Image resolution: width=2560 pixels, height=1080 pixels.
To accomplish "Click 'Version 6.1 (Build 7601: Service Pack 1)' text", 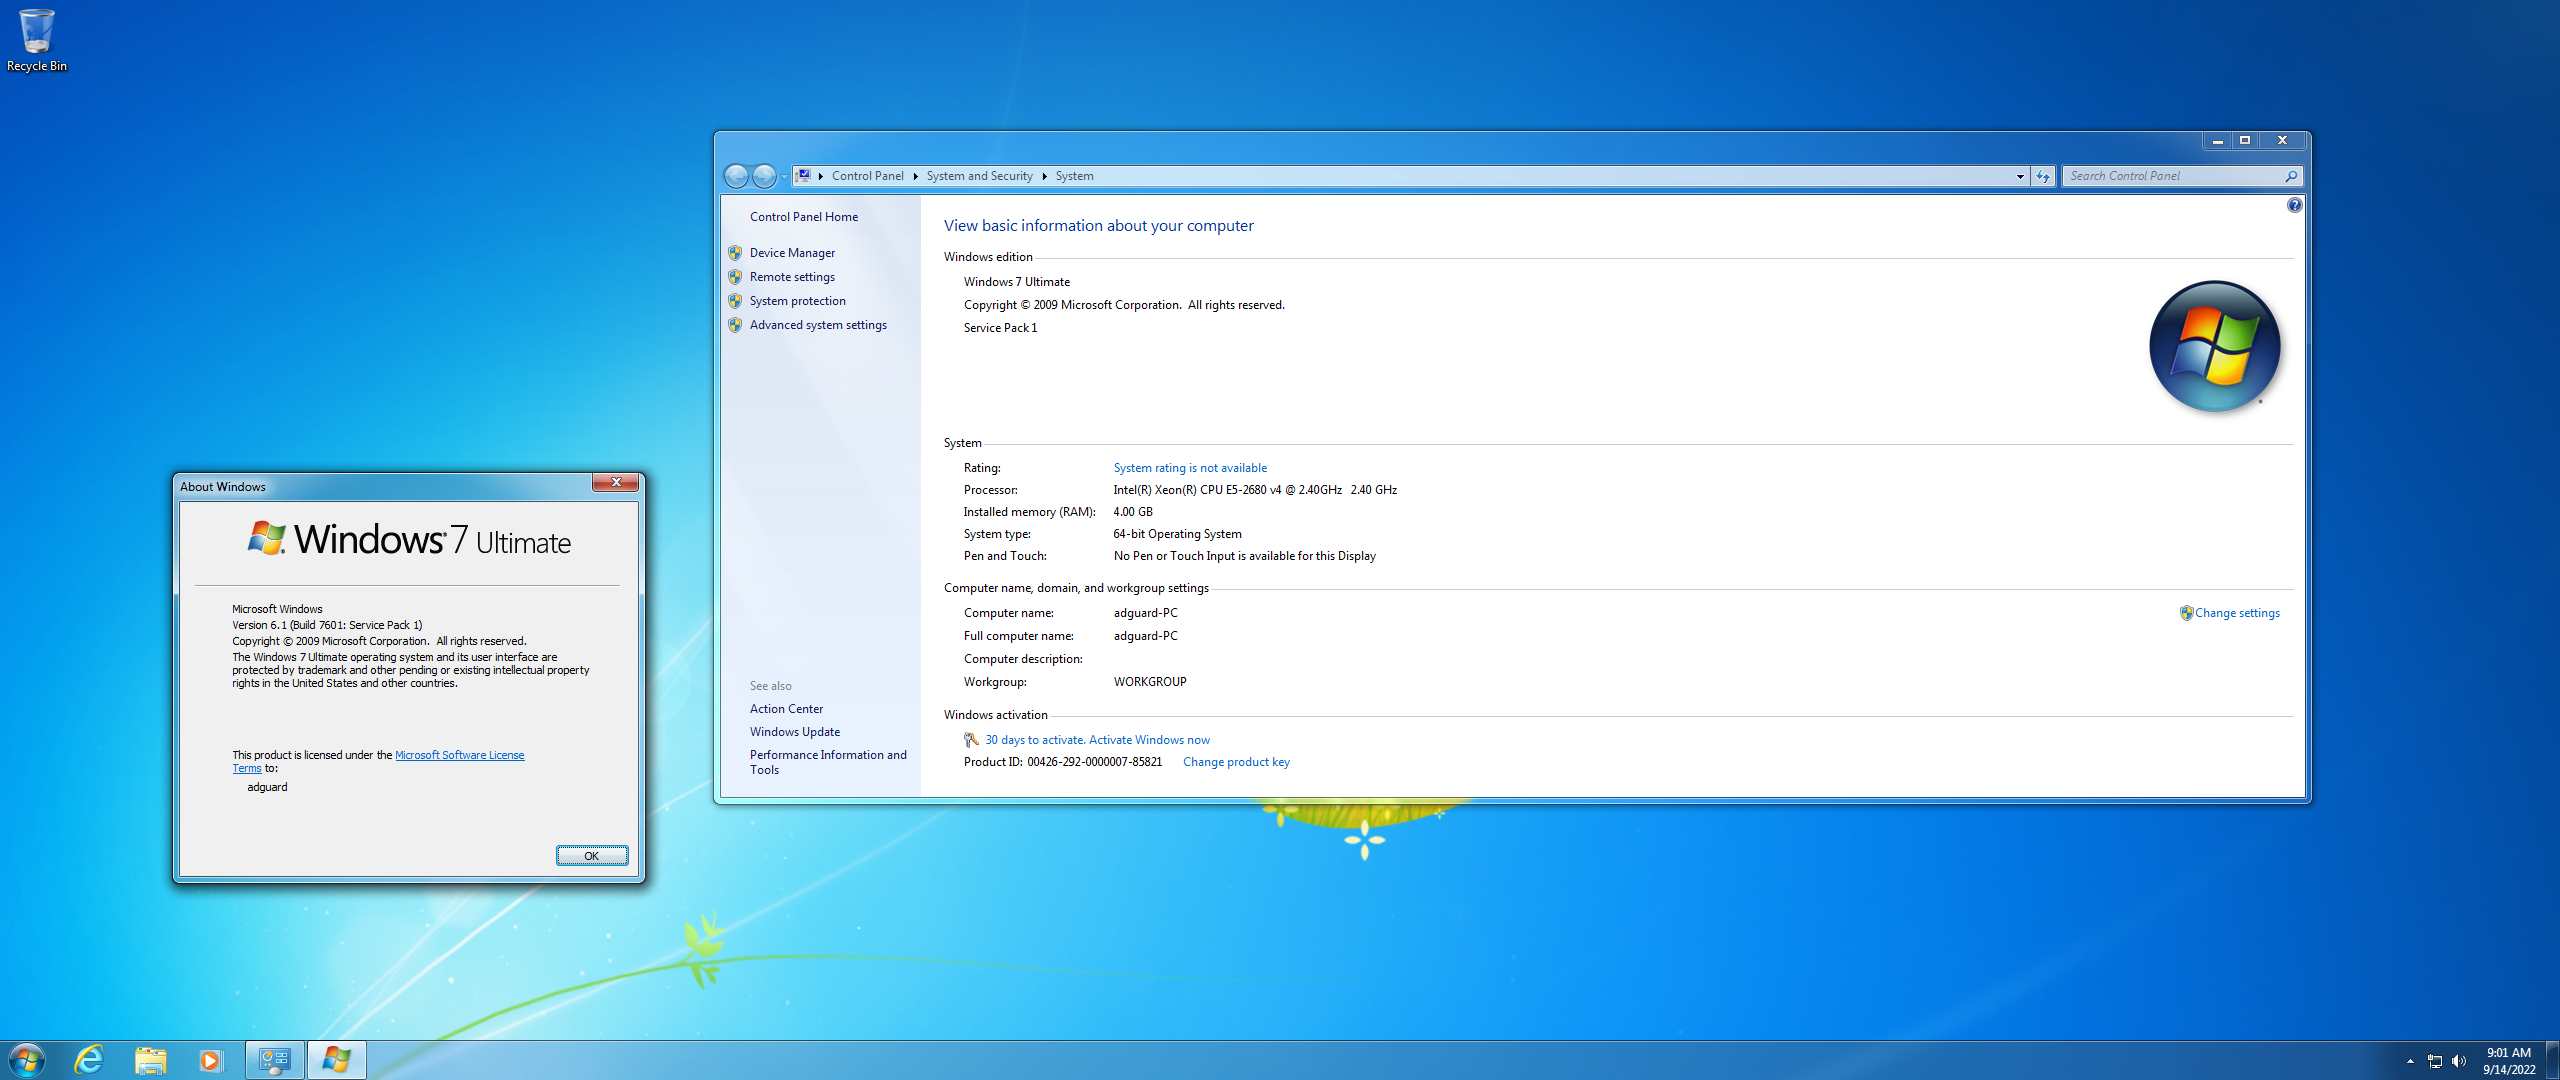I will (327, 625).
